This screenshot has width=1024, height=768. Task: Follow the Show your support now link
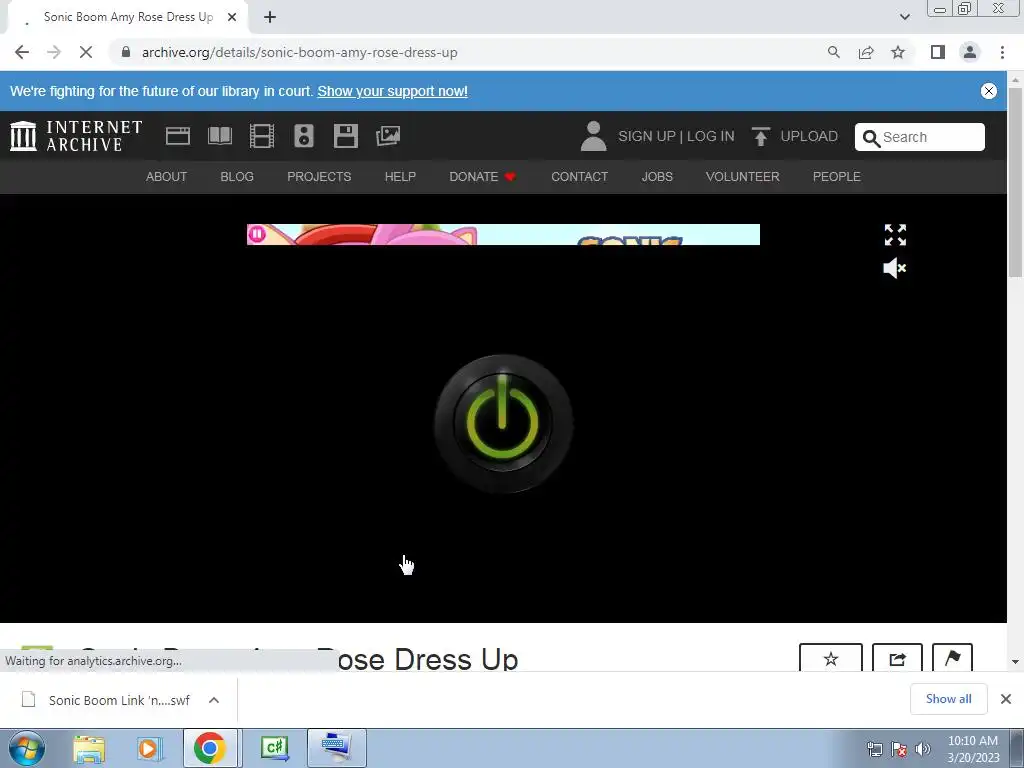[x=392, y=91]
